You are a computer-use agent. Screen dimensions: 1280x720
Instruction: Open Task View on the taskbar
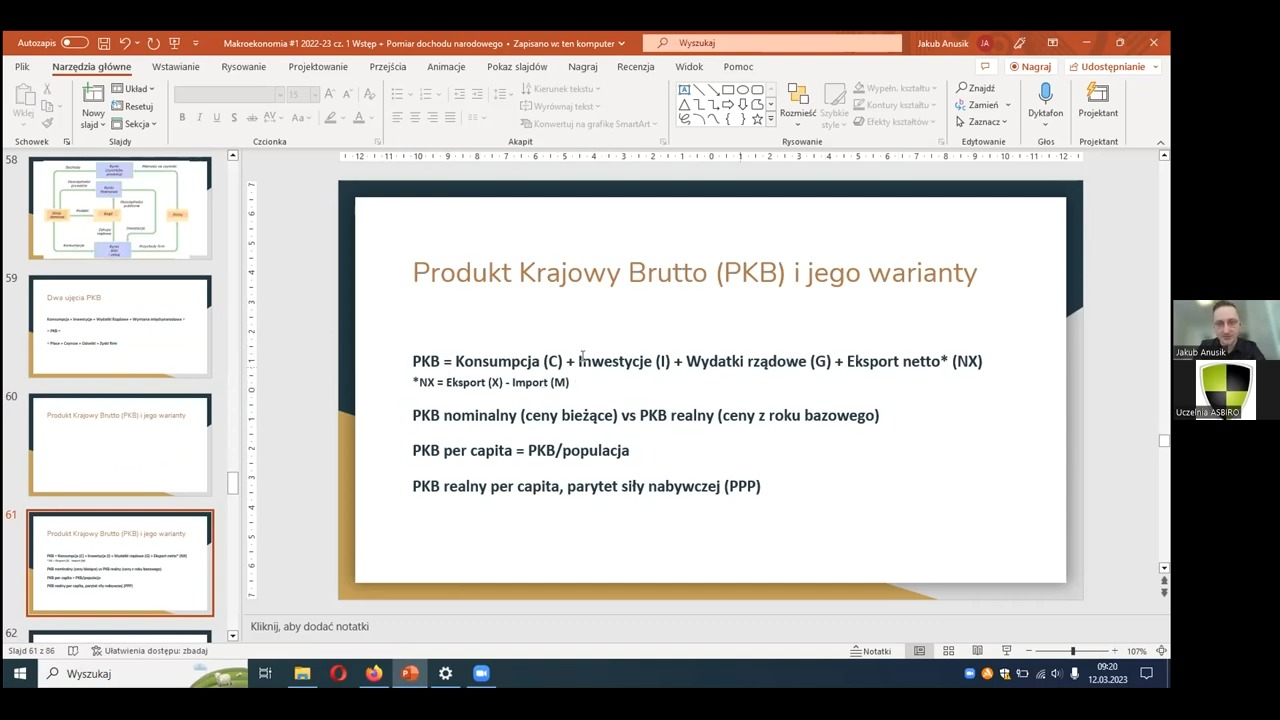point(265,674)
